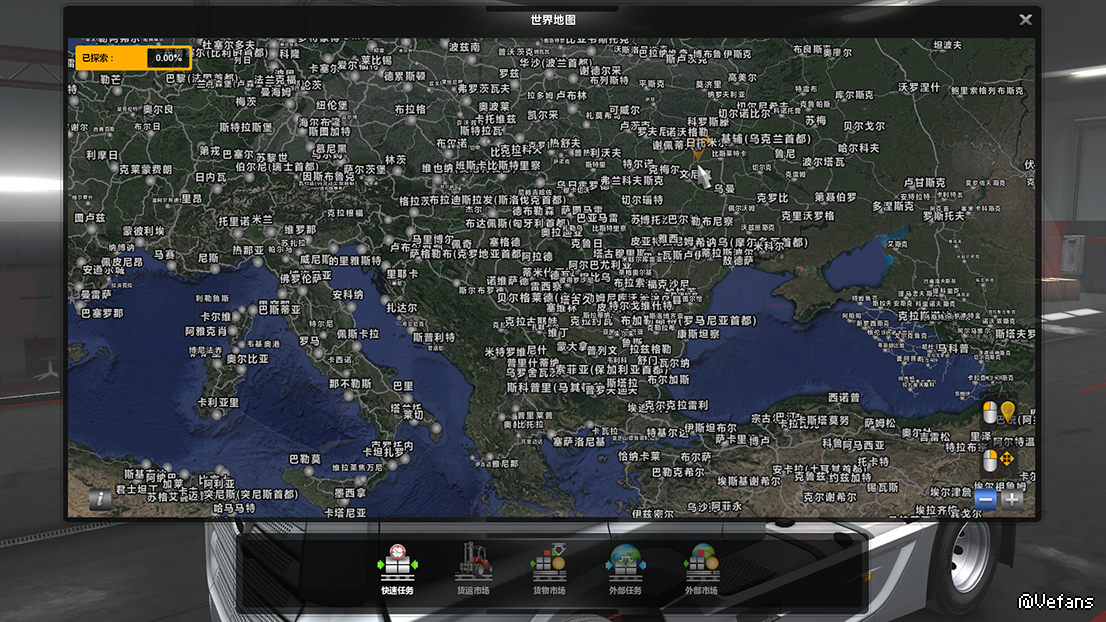Screen dimensions: 1106x622
Task: Zoom in the map with plus button
Action: [x=1012, y=499]
